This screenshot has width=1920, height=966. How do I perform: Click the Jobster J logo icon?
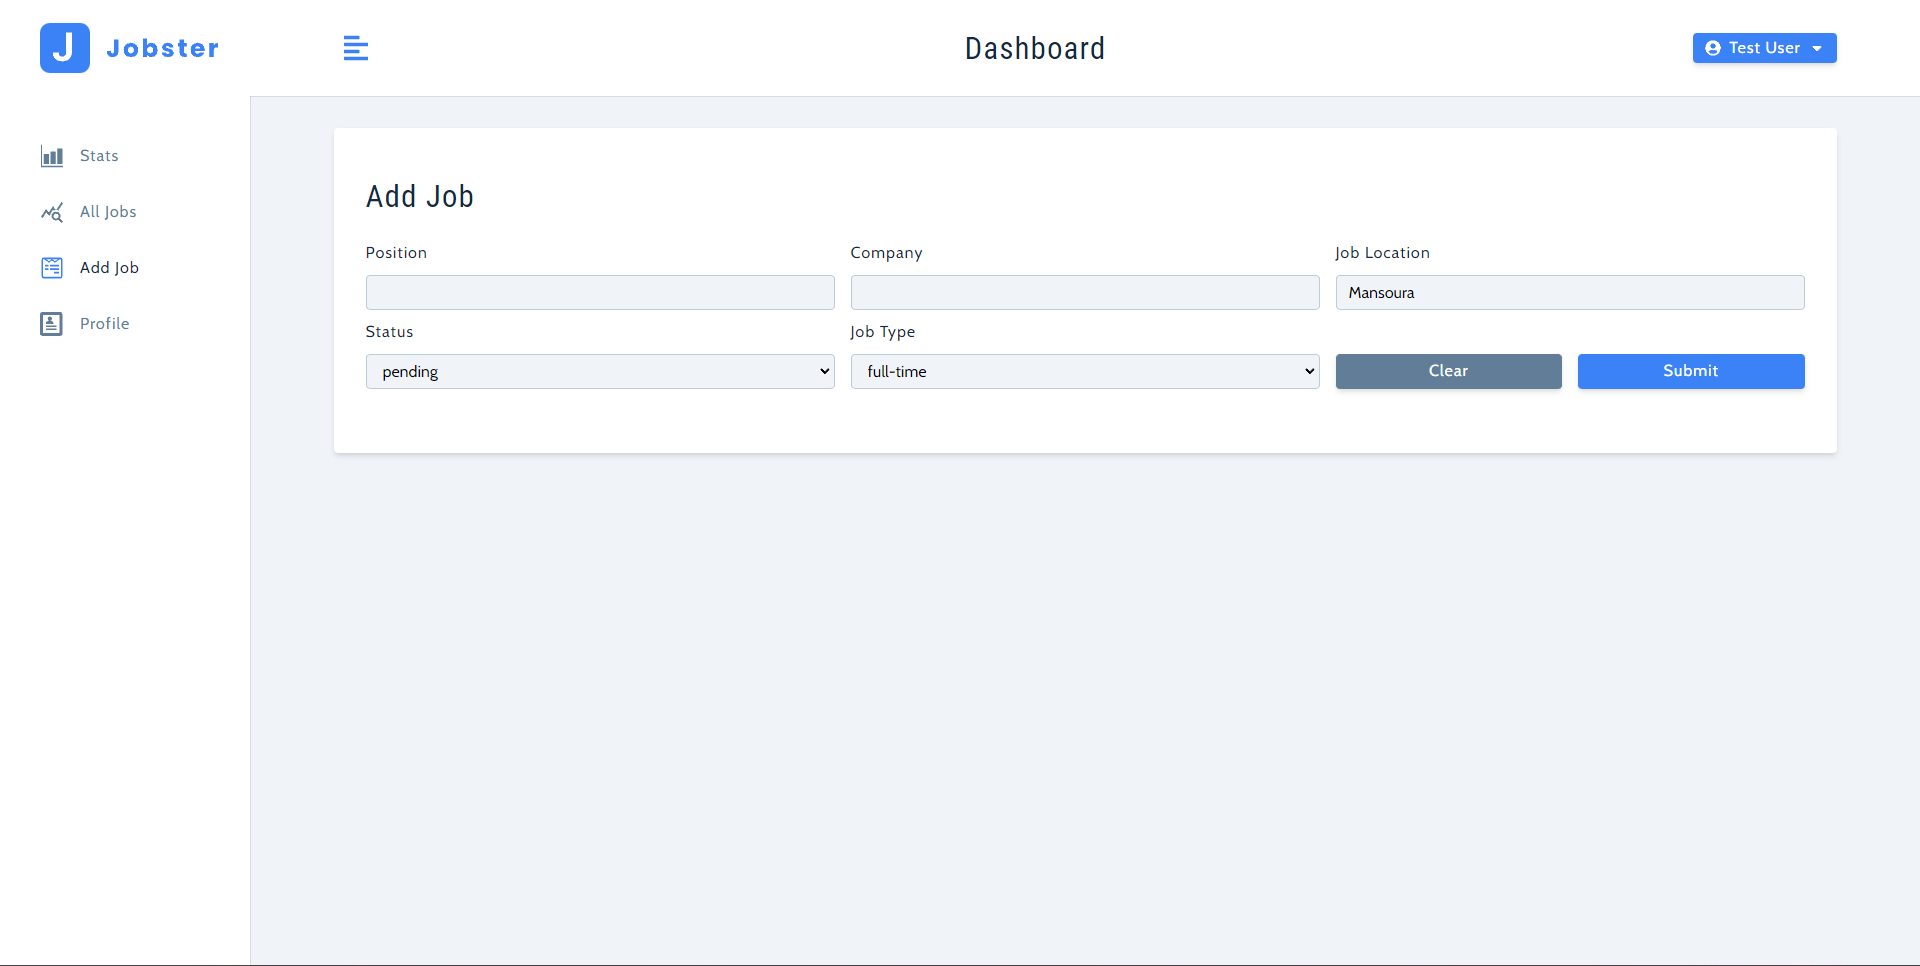(65, 48)
